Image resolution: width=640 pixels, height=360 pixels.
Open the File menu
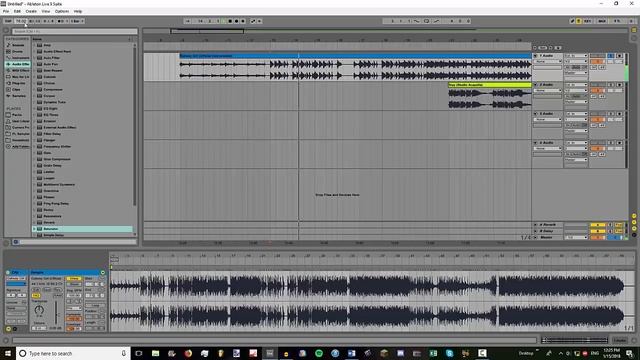(x=6, y=11)
